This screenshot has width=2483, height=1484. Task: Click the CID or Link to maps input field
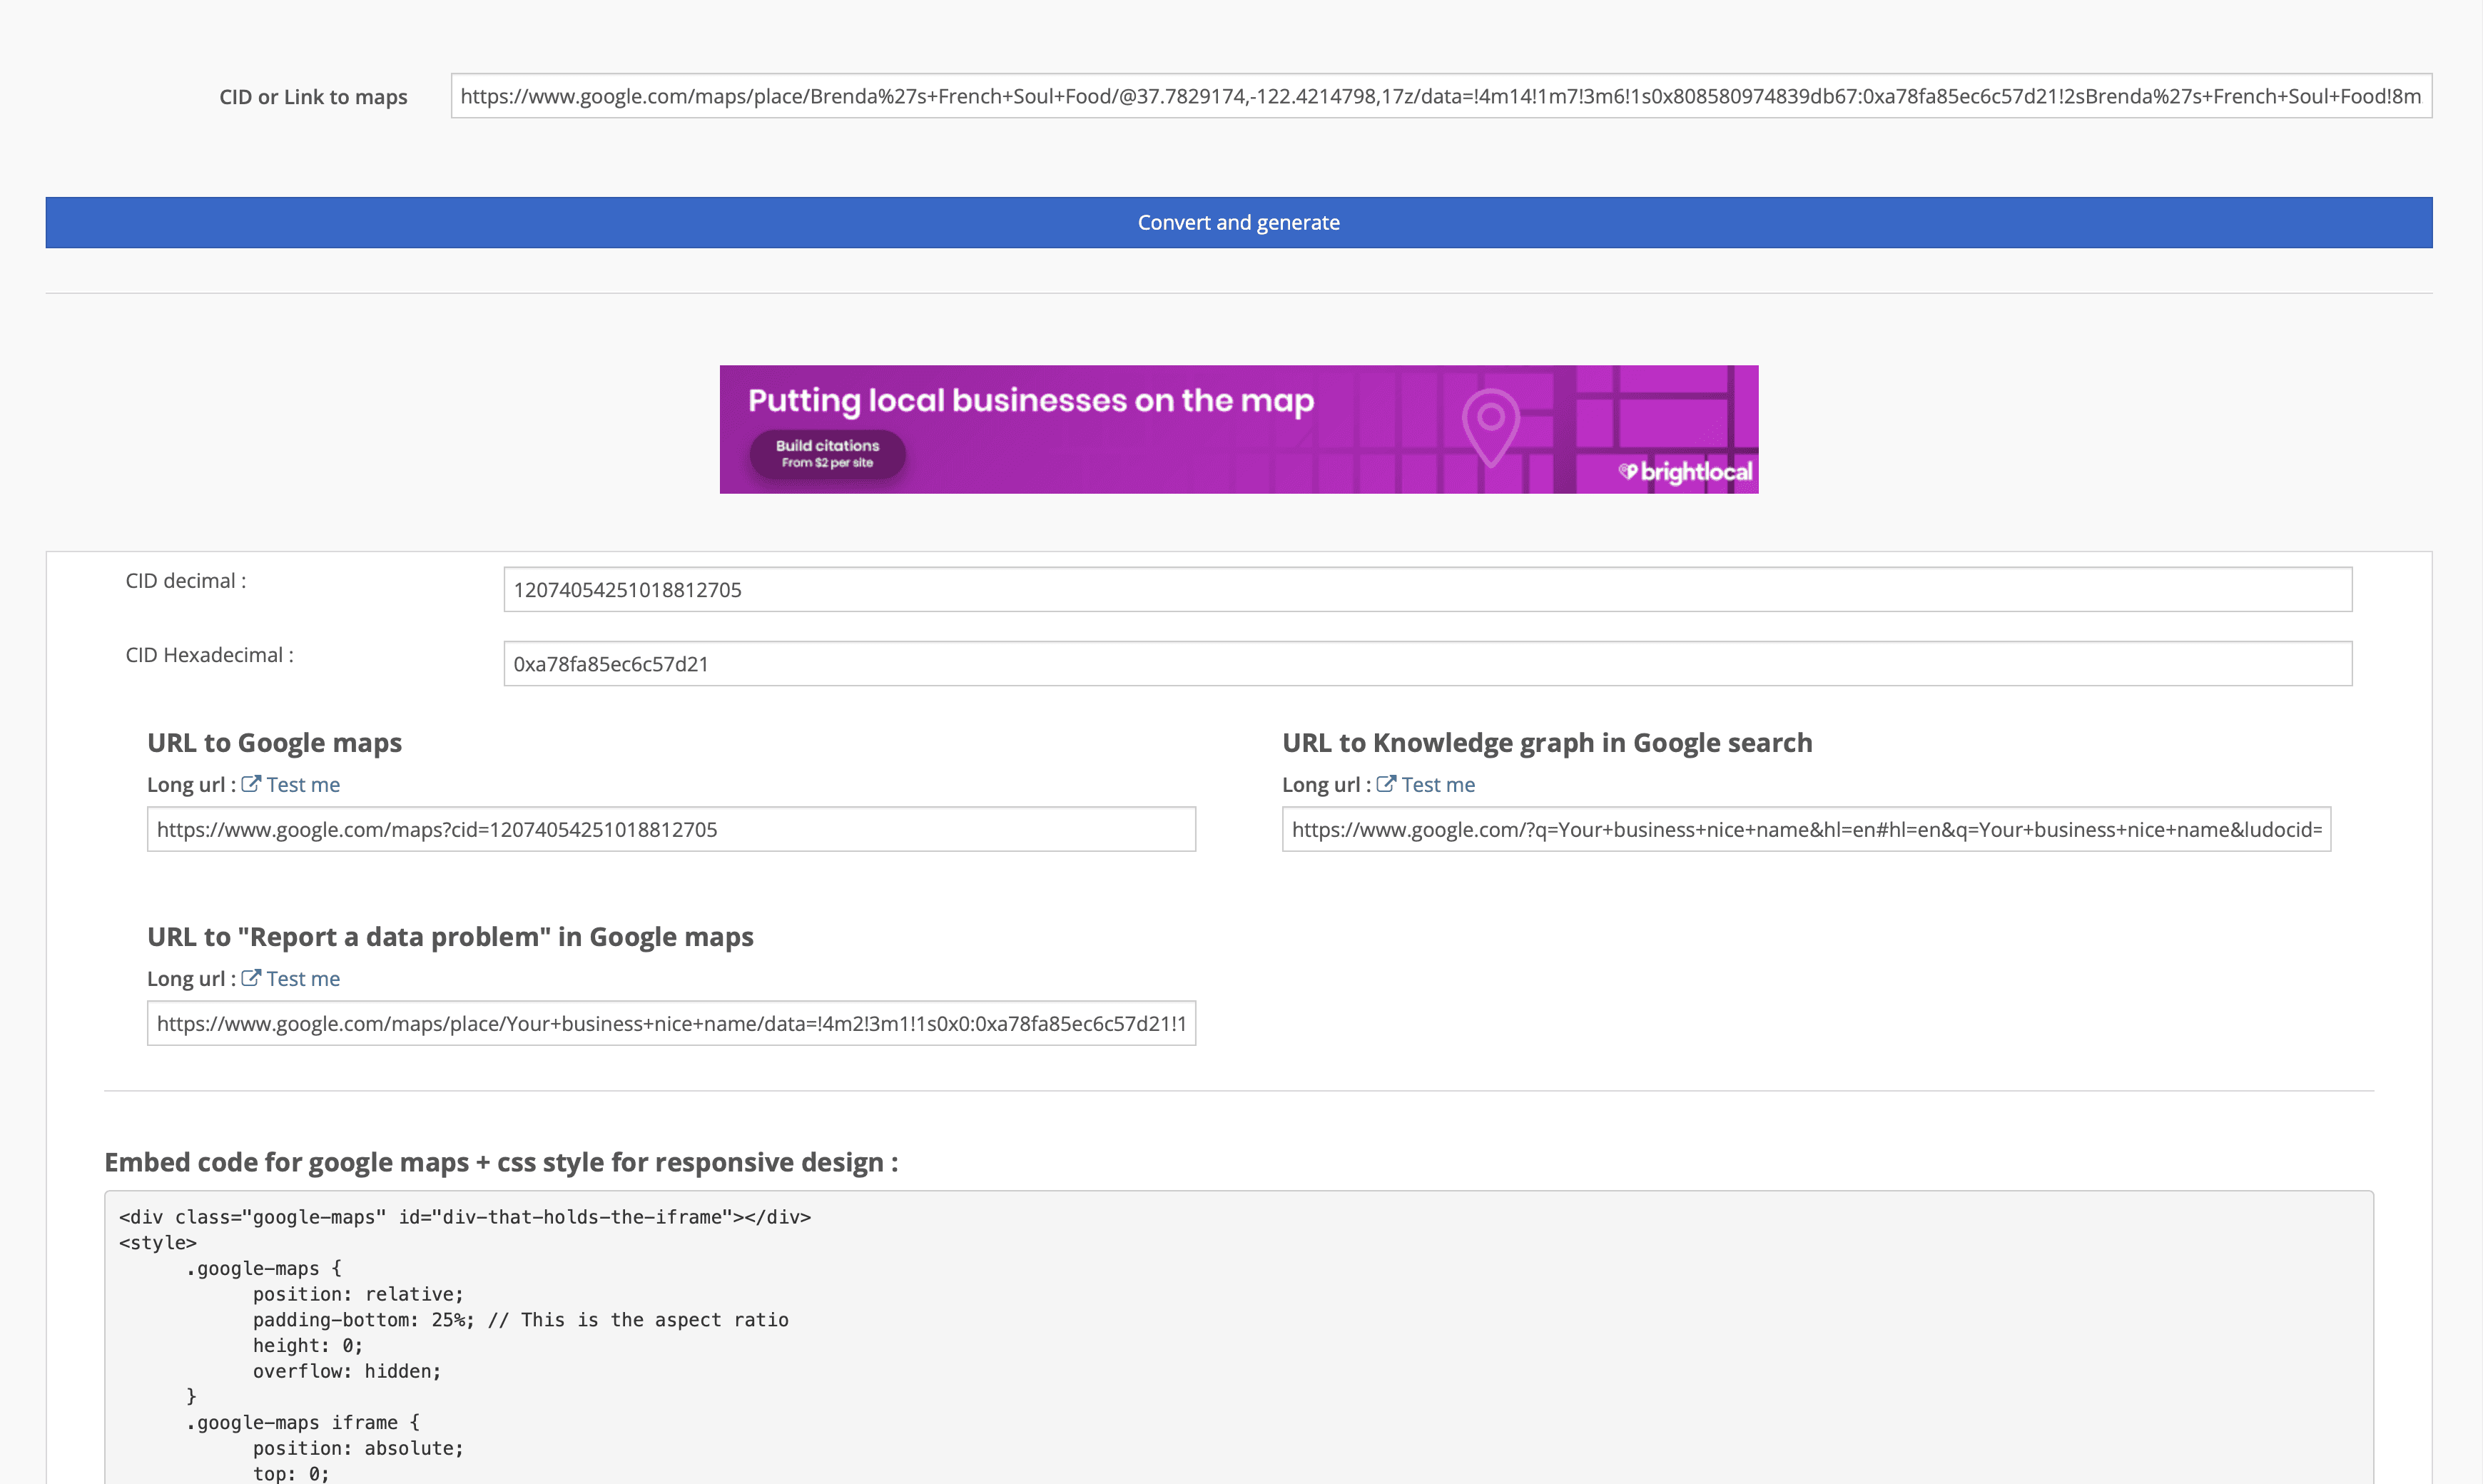pos(1440,96)
